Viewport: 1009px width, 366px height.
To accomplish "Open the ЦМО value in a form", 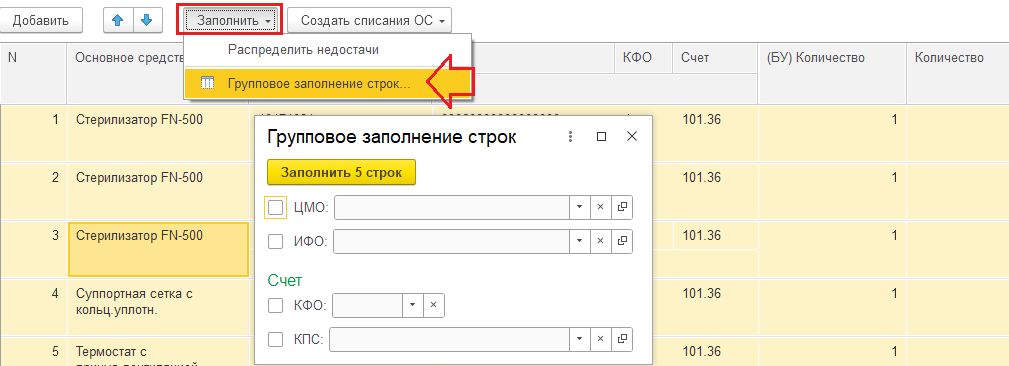I will (622, 207).
